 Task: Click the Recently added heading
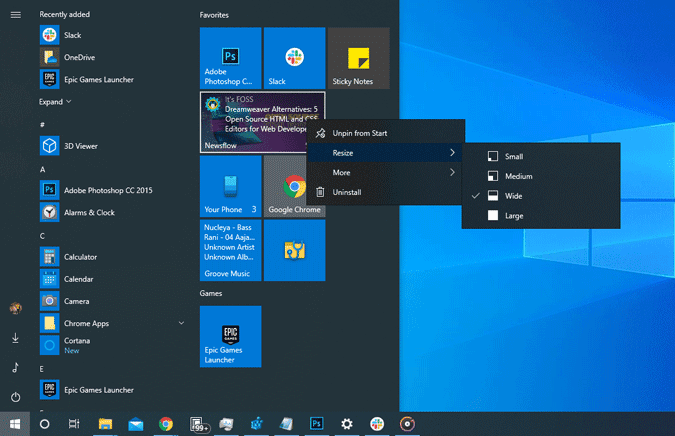(65, 14)
